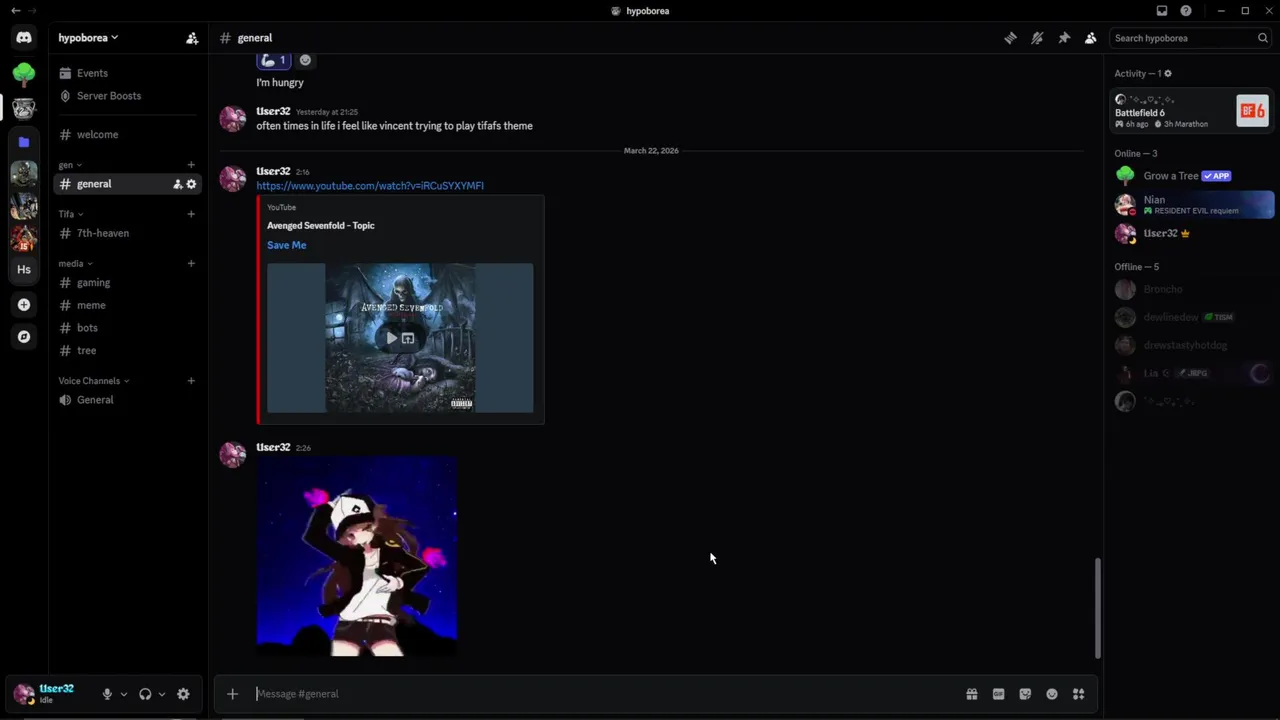Edit general channel settings gear

pyautogui.click(x=192, y=184)
